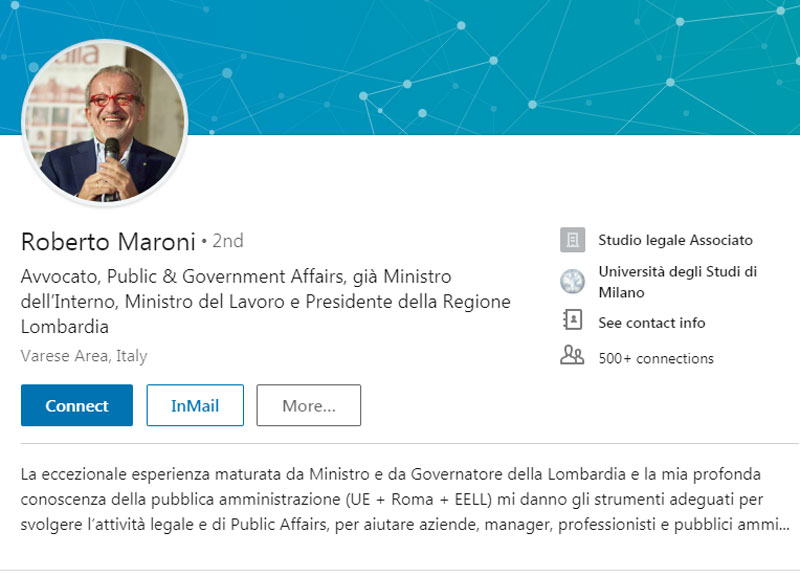Viewport: 800px width, 576px height.
Task: Open the More... options dropdown
Action: 308,405
